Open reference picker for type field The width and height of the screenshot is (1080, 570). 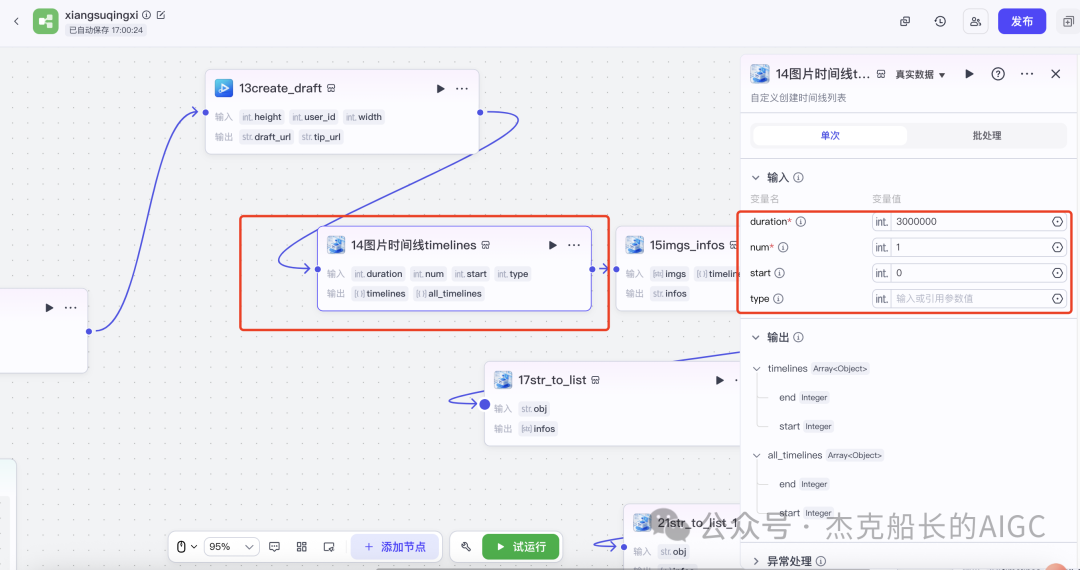(x=1057, y=299)
